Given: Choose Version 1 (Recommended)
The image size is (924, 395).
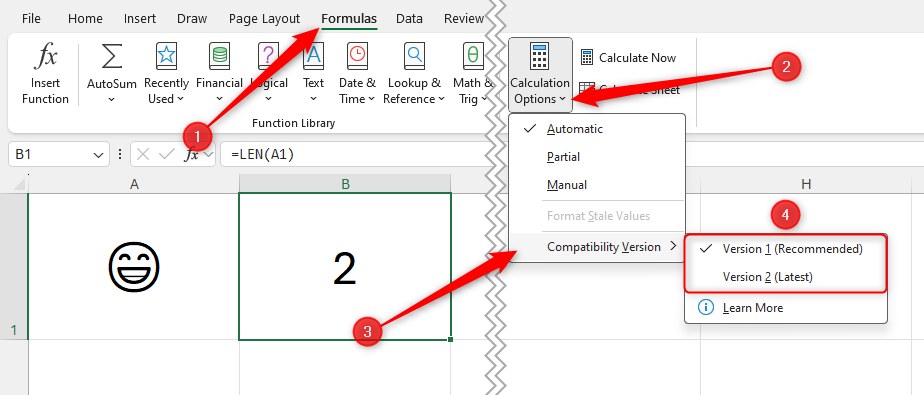Looking at the screenshot, I should 786,249.
